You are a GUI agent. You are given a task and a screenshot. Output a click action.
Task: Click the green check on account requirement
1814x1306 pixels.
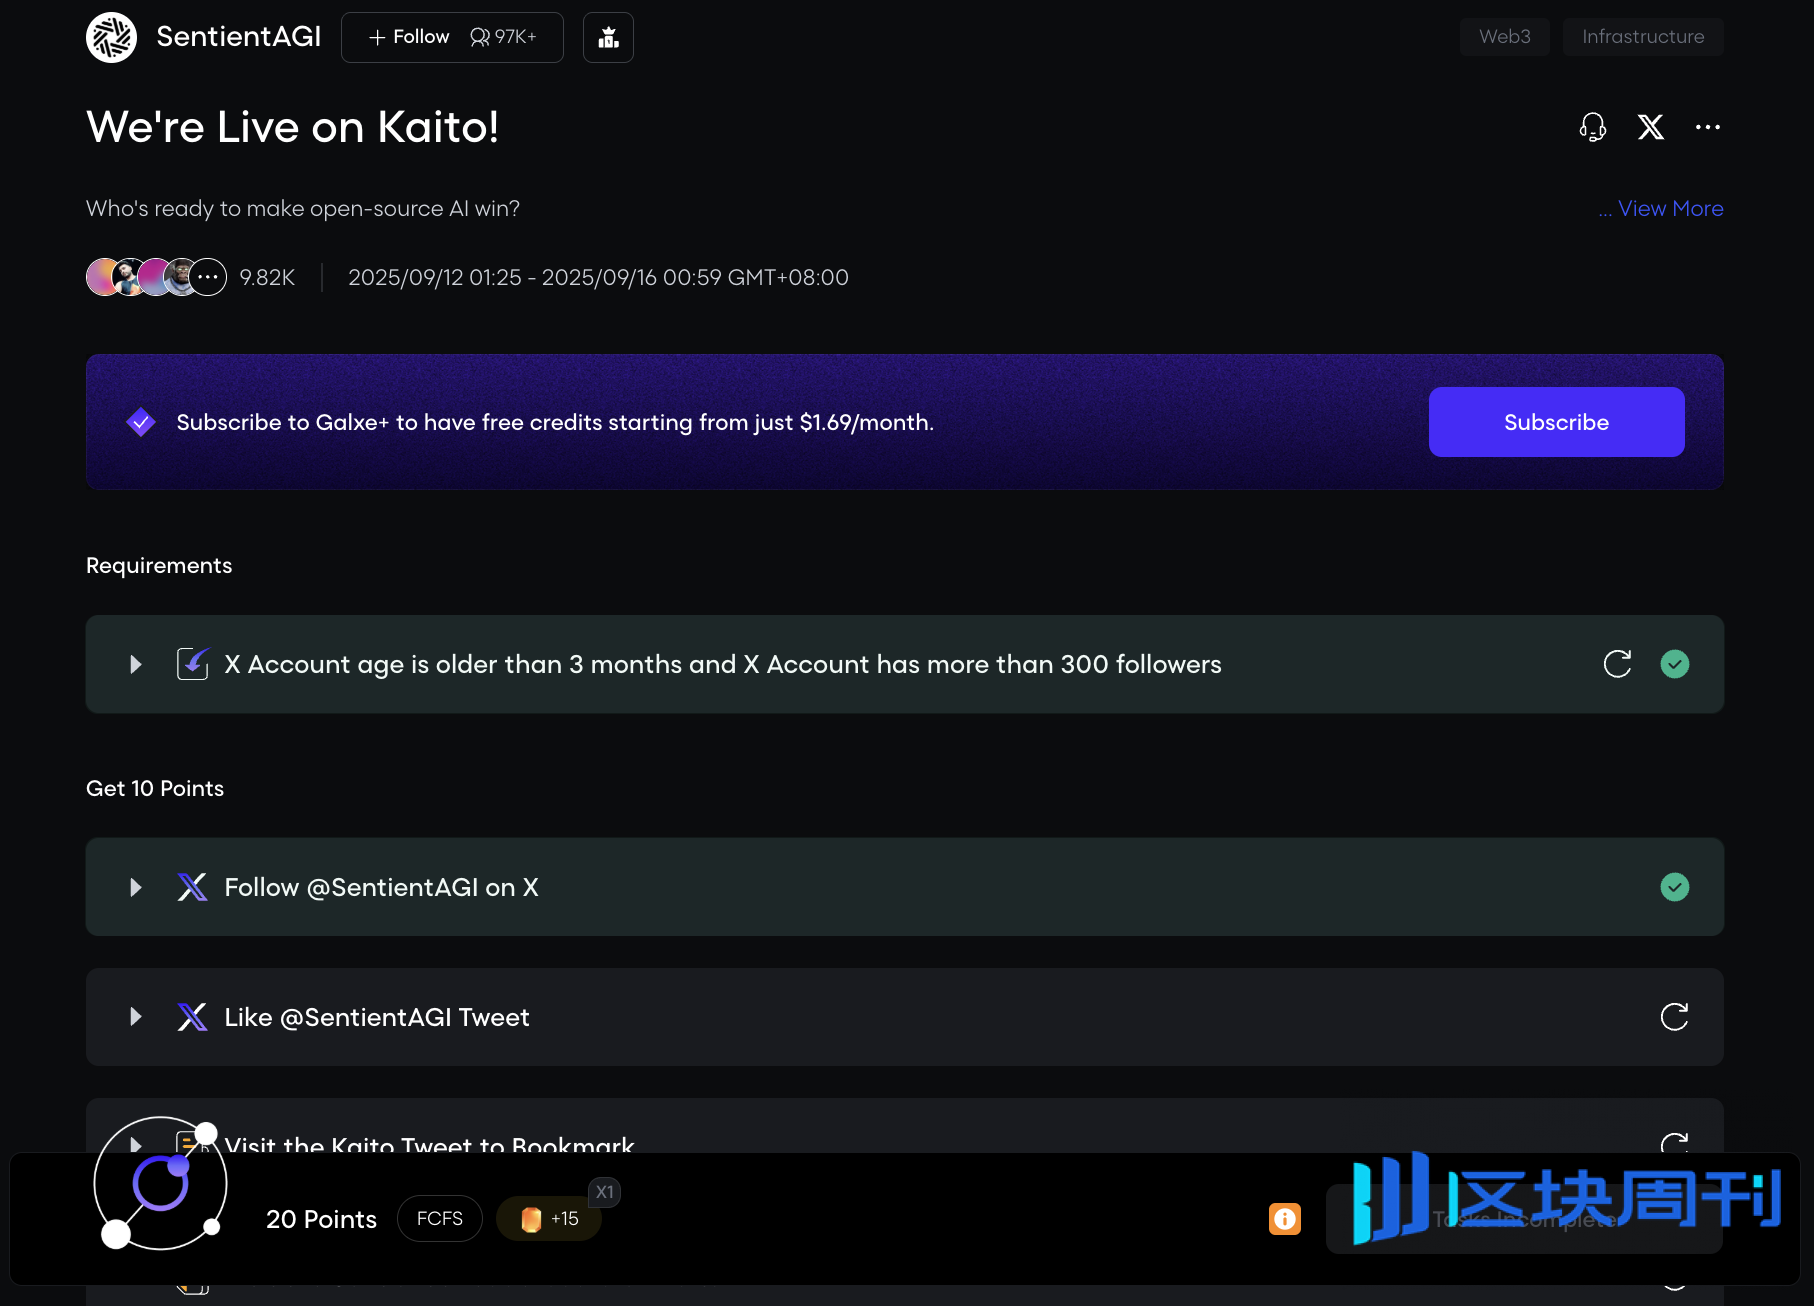click(1675, 664)
